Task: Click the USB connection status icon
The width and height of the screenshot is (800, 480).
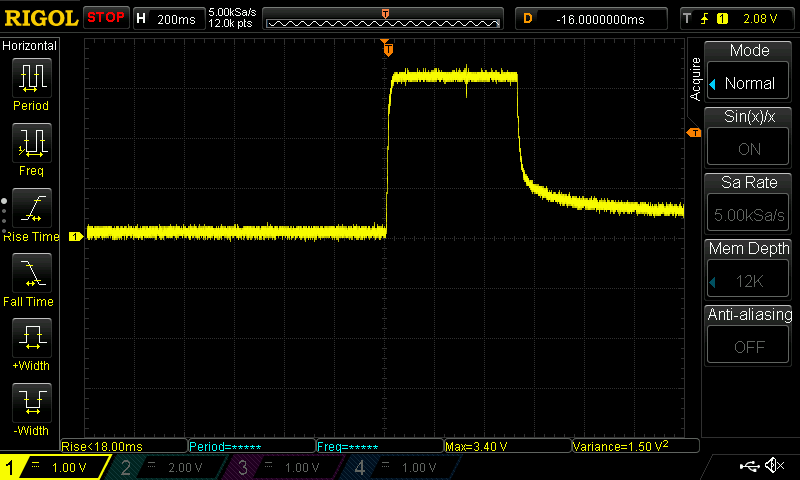Action: (749, 466)
